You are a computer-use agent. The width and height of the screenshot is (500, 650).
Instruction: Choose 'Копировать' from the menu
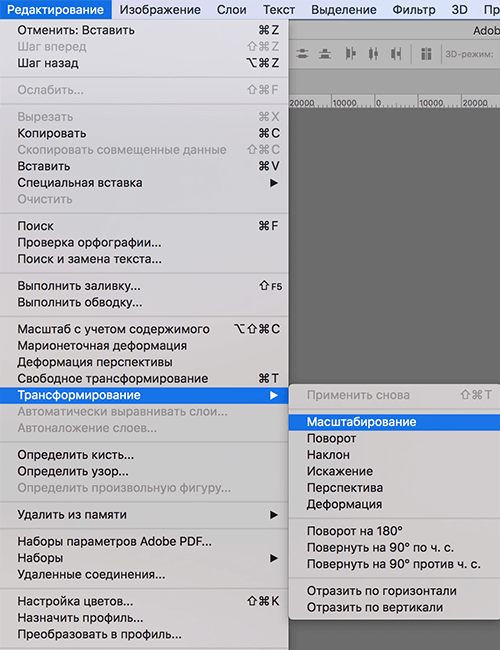pyautogui.click(x=144, y=133)
